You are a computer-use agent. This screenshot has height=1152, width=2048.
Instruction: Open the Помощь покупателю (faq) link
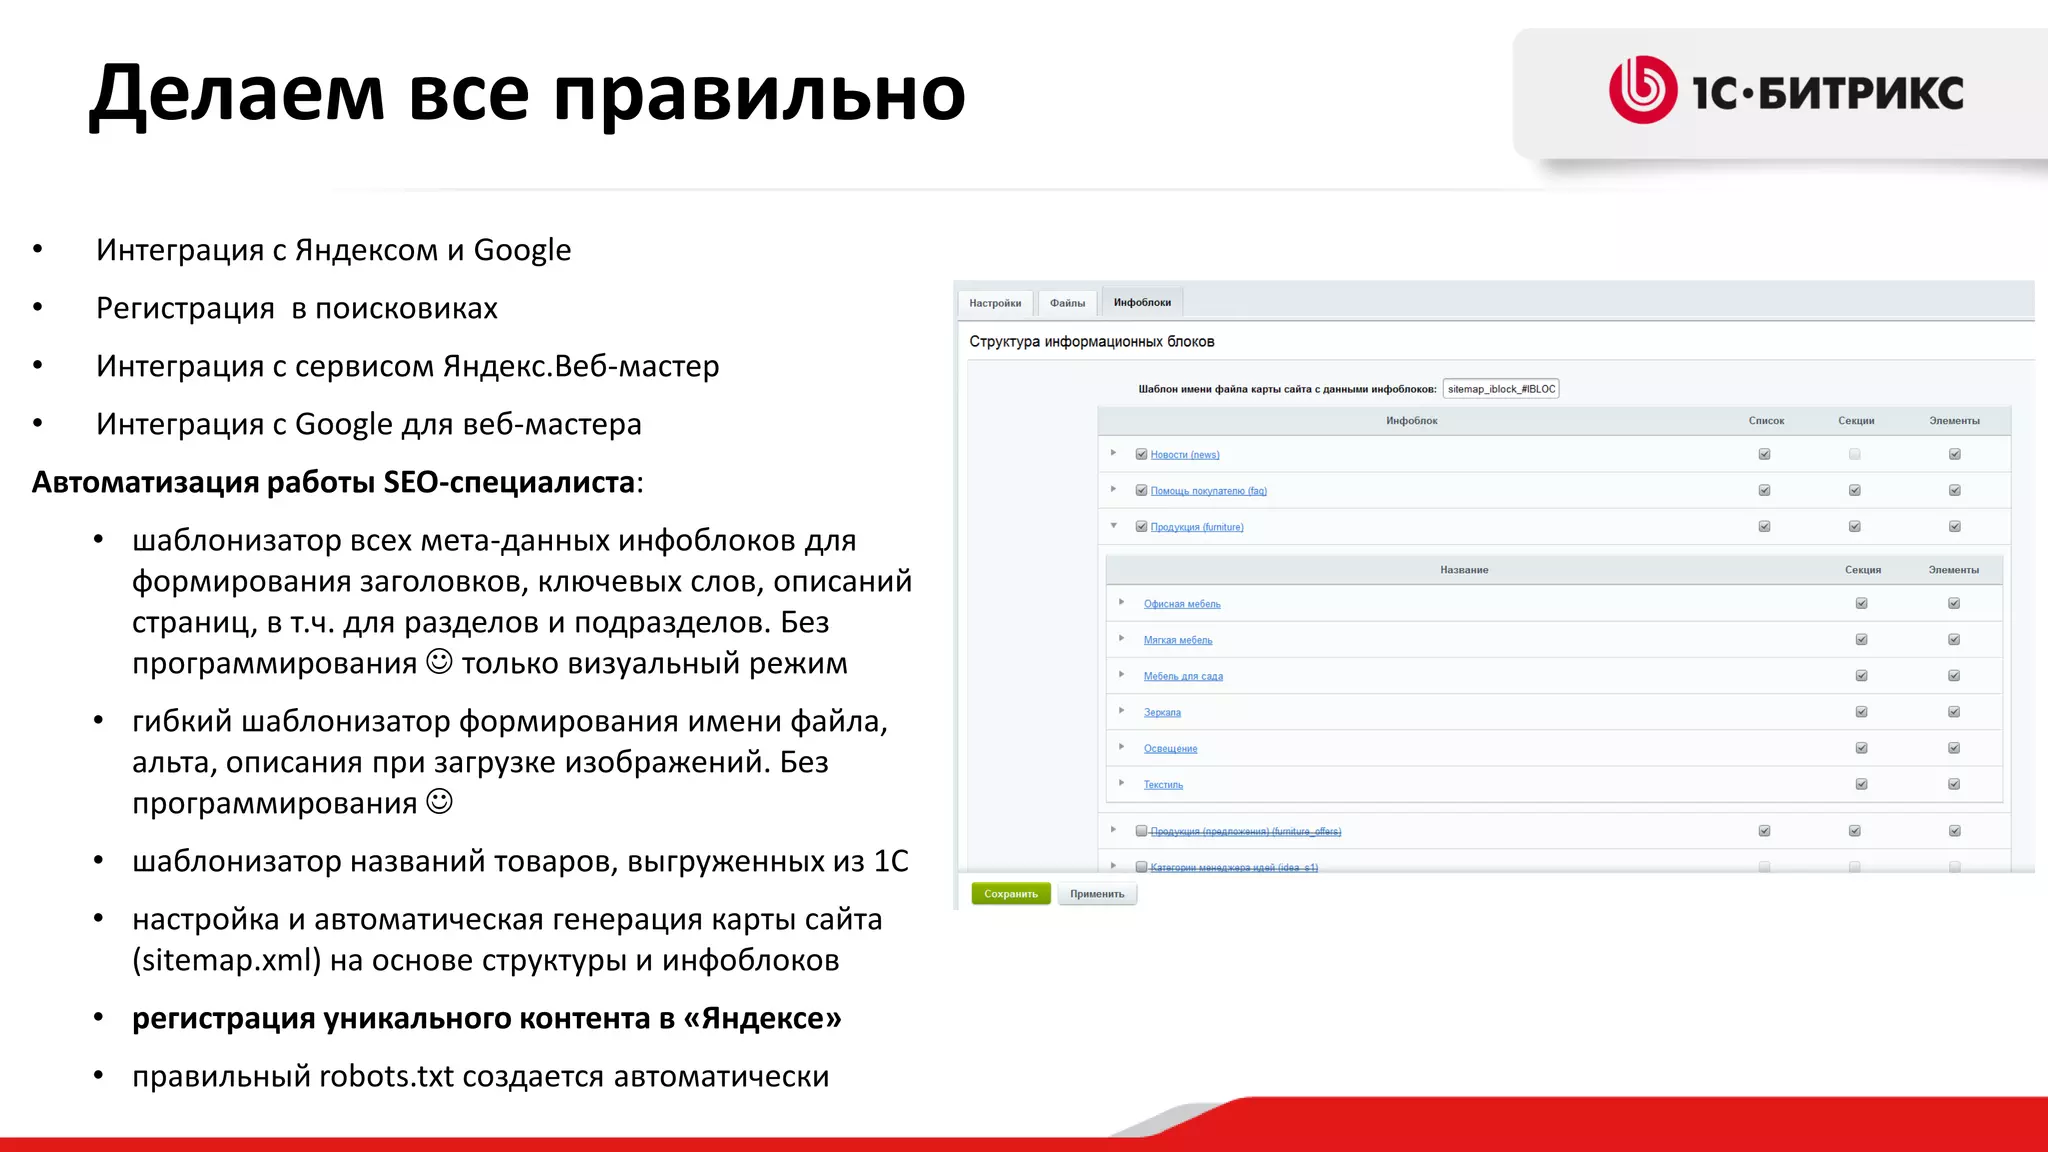pyautogui.click(x=1208, y=491)
